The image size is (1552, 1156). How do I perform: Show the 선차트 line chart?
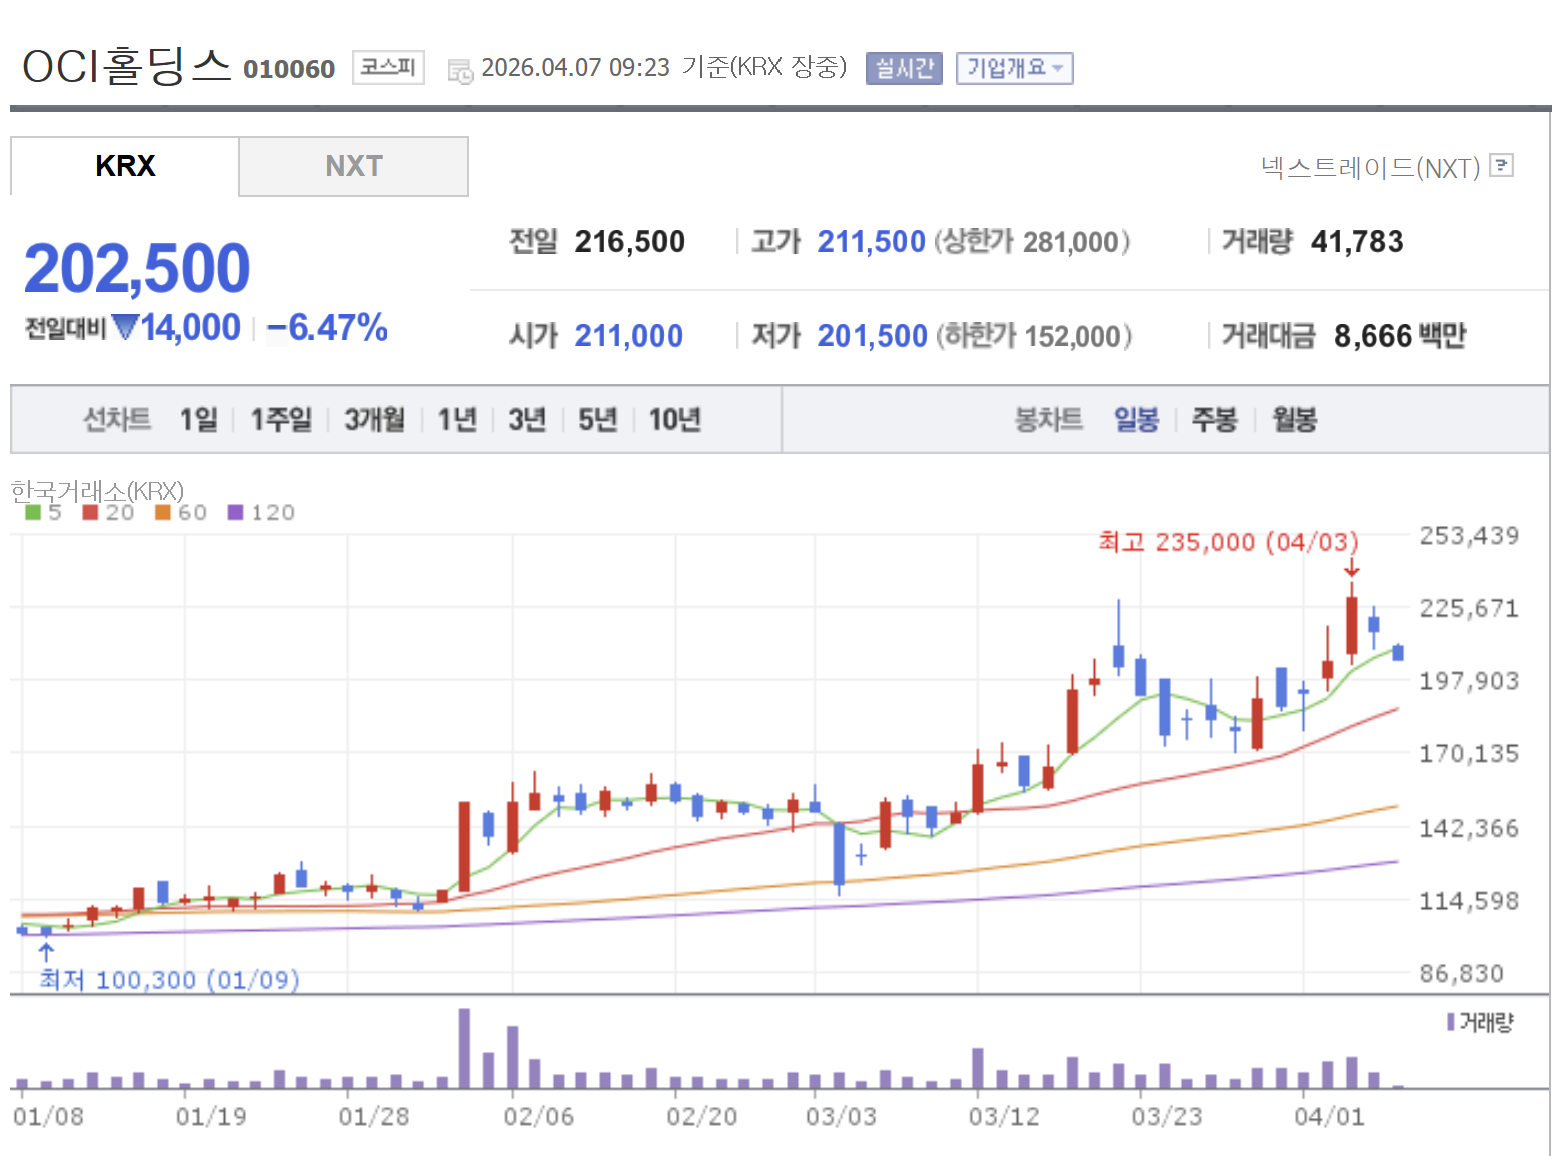[116, 420]
